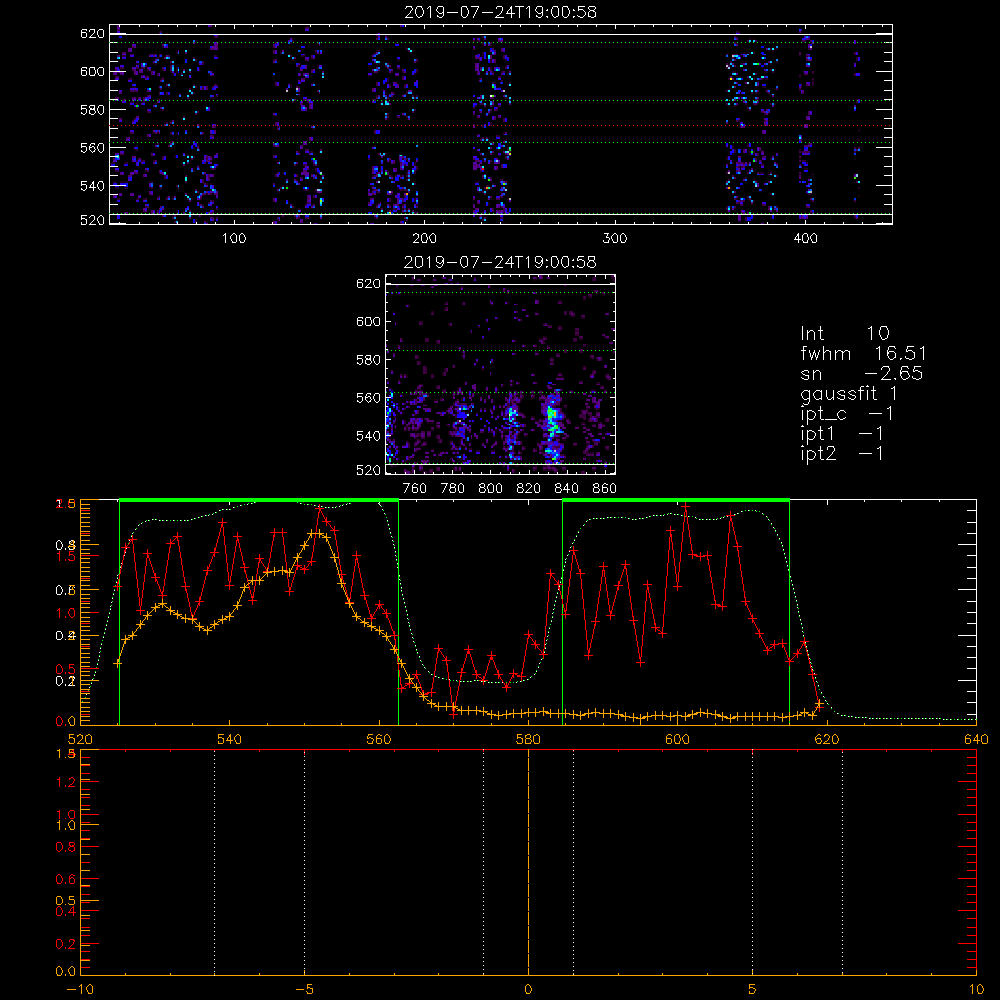Click the middle zoomed spectrogram image
The height and width of the screenshot is (1000, 1000).
pos(501,374)
